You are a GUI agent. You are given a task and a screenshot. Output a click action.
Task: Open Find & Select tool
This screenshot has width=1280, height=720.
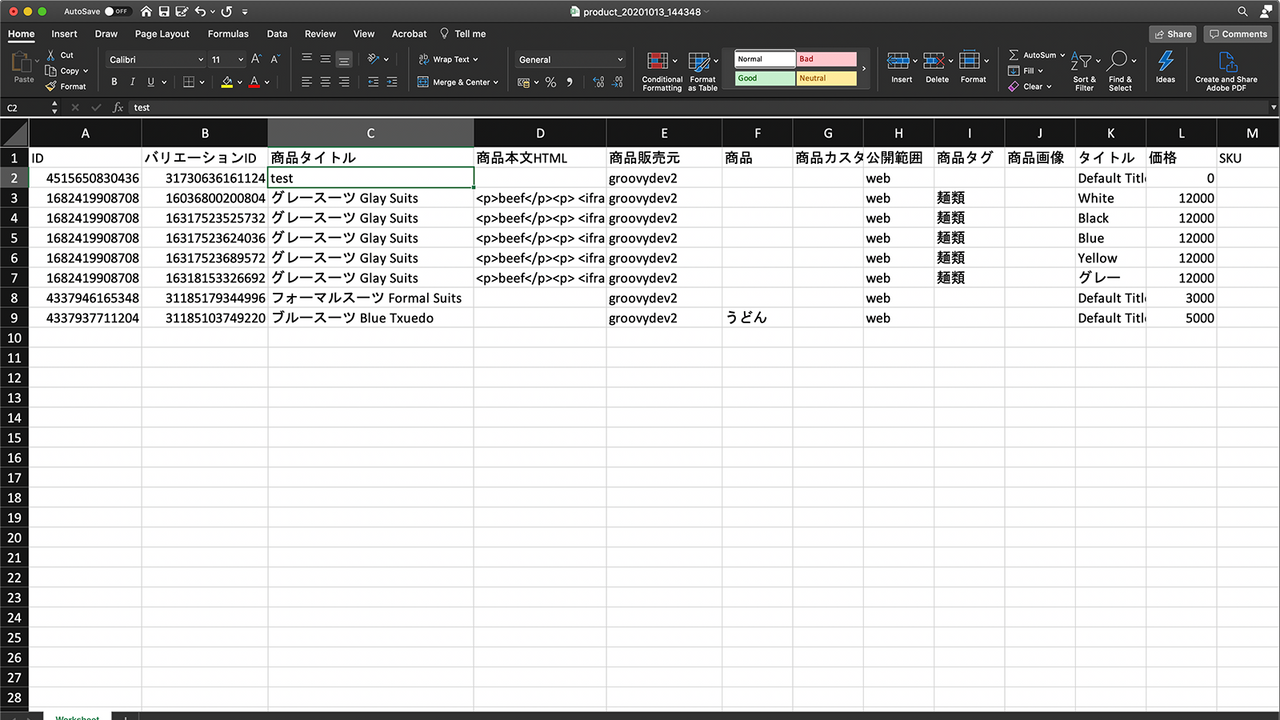point(1120,70)
